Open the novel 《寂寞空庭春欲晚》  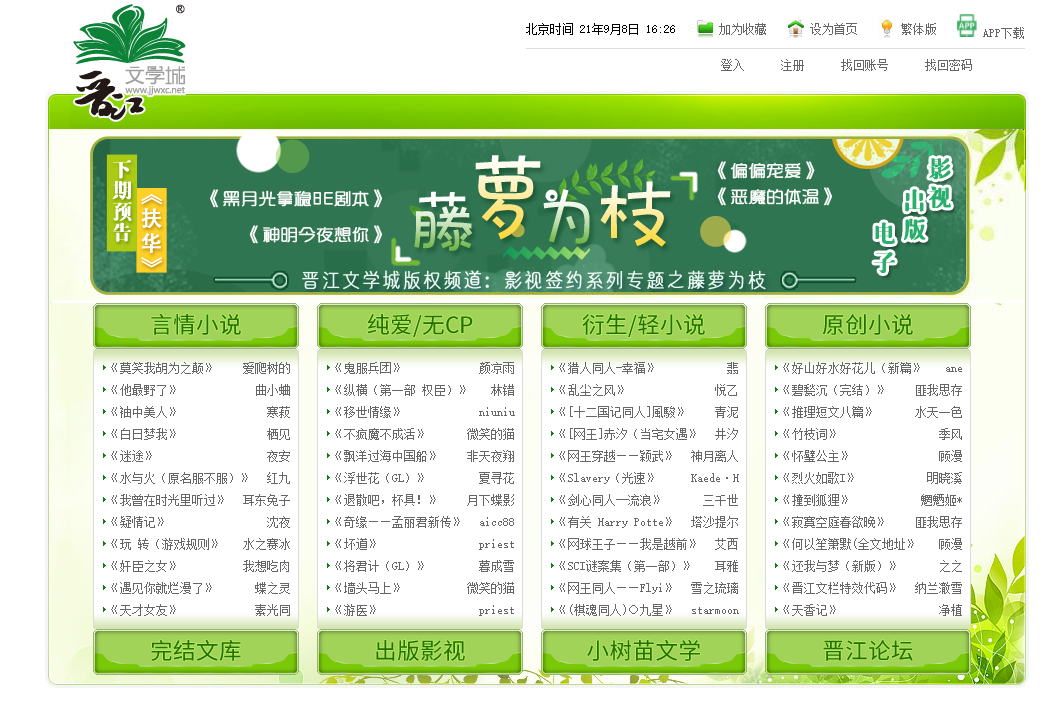tap(833, 522)
